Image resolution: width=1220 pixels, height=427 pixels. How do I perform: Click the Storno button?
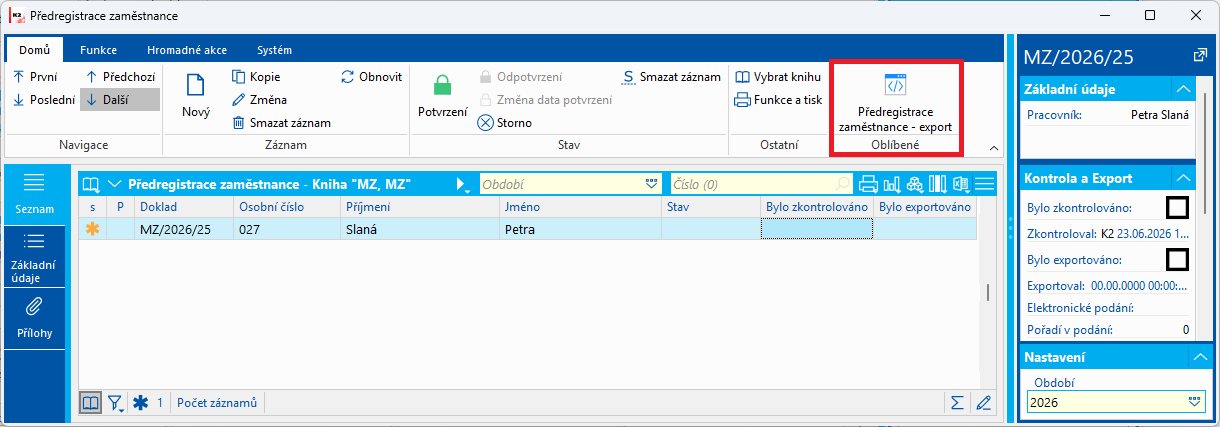[x=505, y=123]
